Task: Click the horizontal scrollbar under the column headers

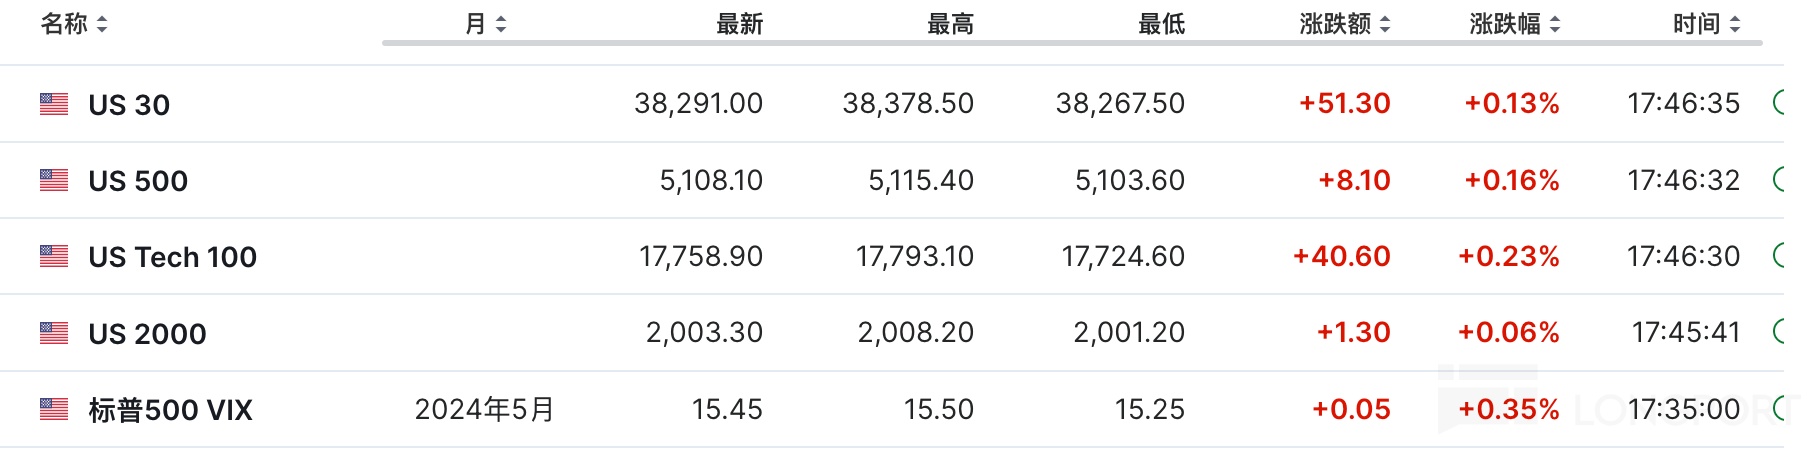Action: [1070, 43]
